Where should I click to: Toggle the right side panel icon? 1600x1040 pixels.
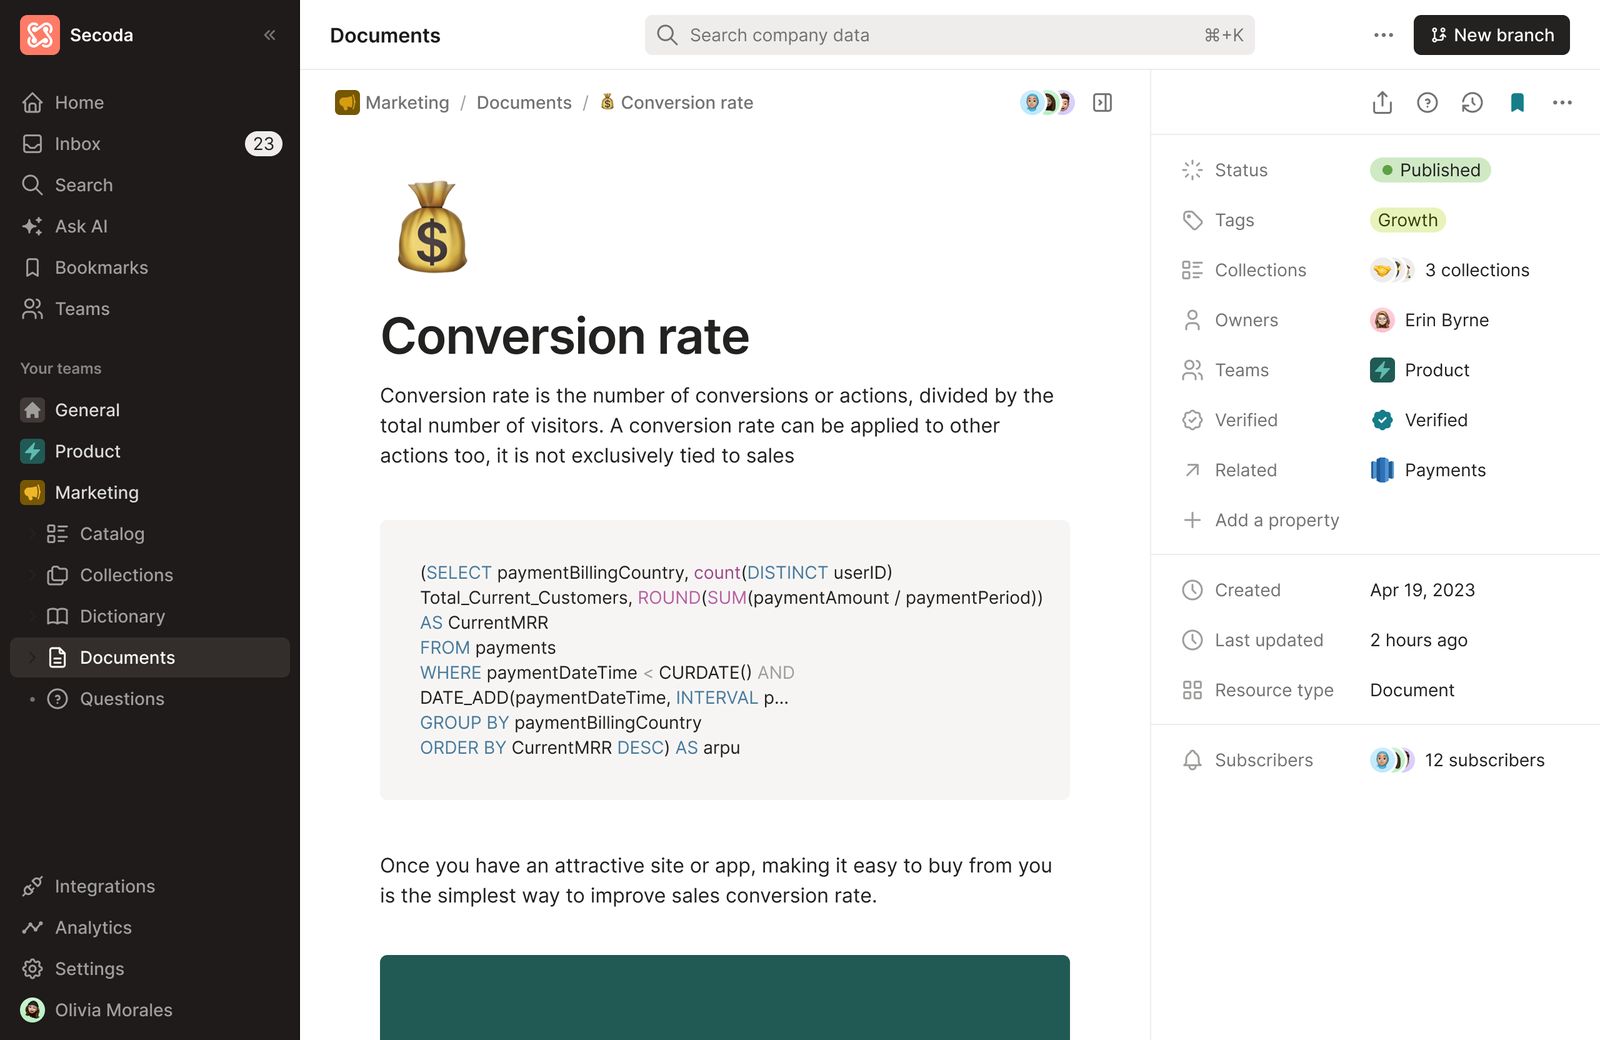click(1102, 102)
